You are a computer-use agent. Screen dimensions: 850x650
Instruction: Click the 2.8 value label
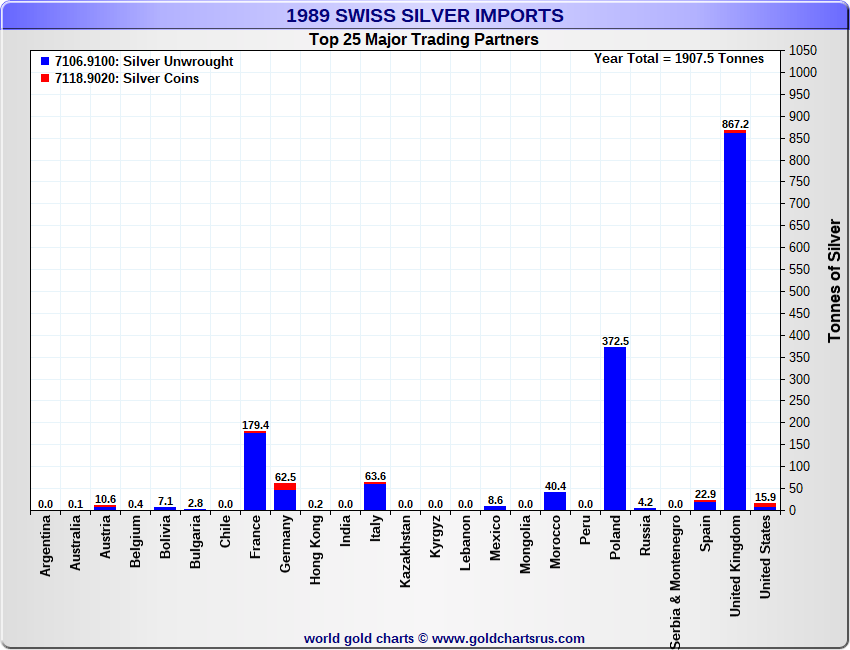(x=195, y=503)
